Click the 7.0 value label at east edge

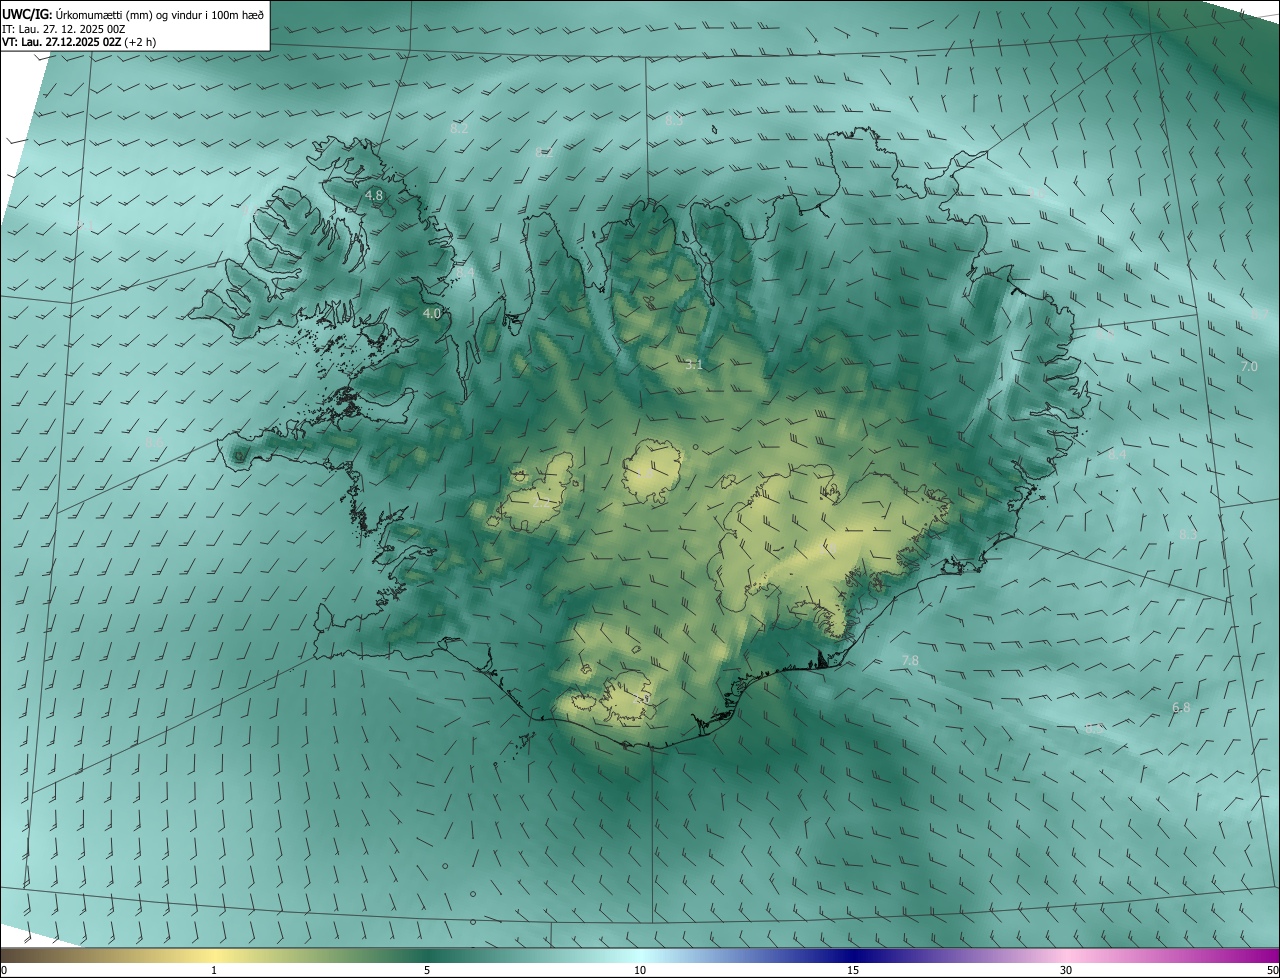tap(1249, 367)
